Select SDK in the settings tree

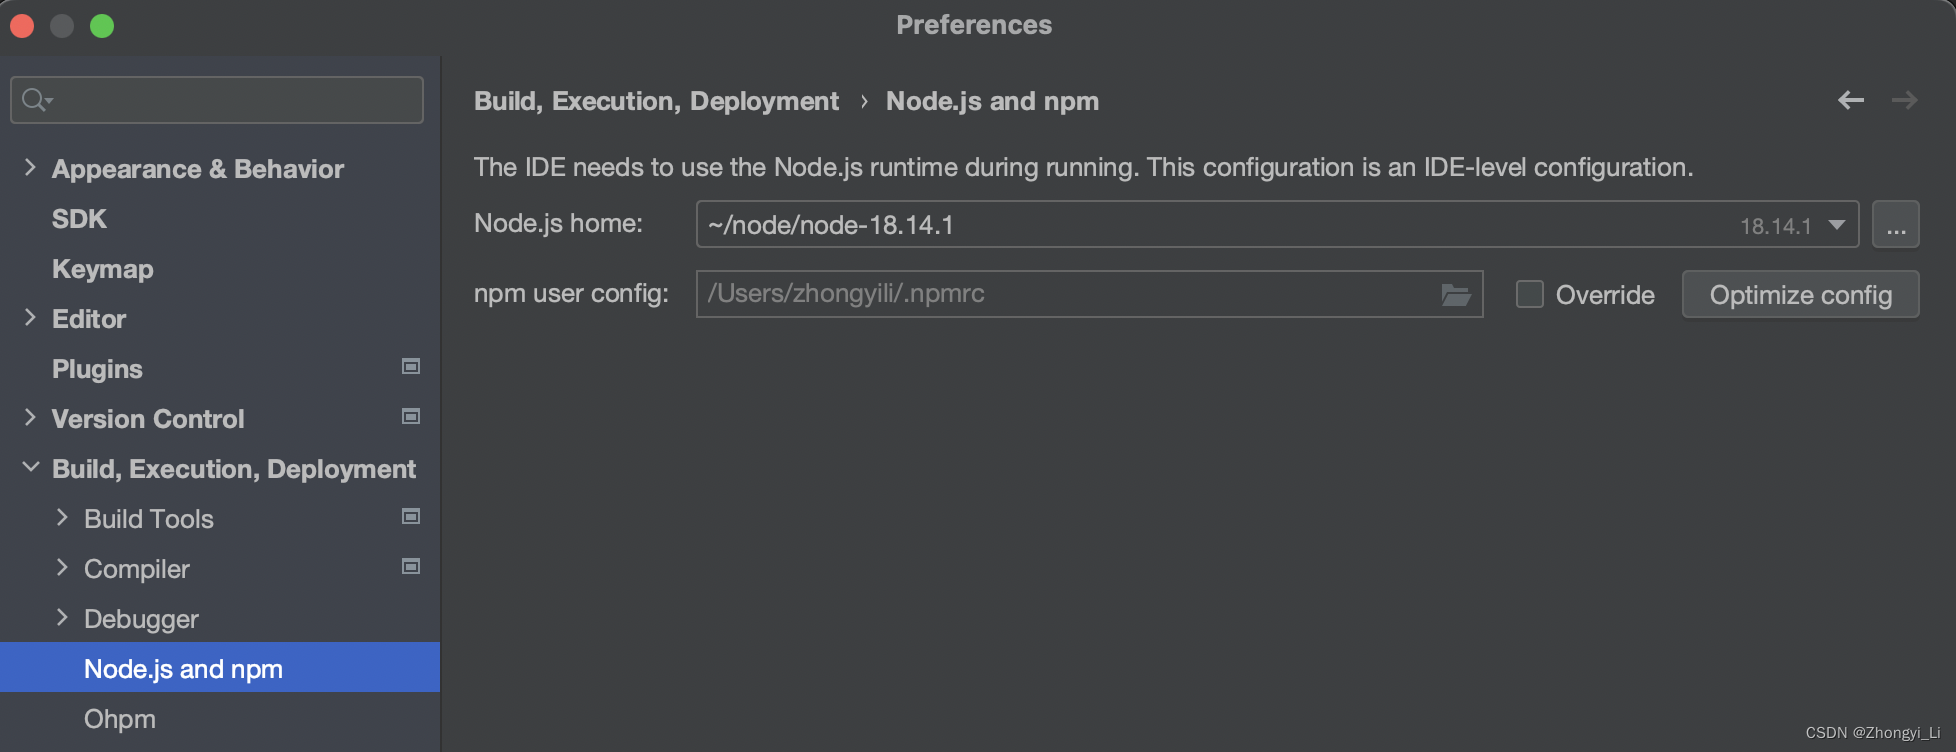[x=79, y=219]
